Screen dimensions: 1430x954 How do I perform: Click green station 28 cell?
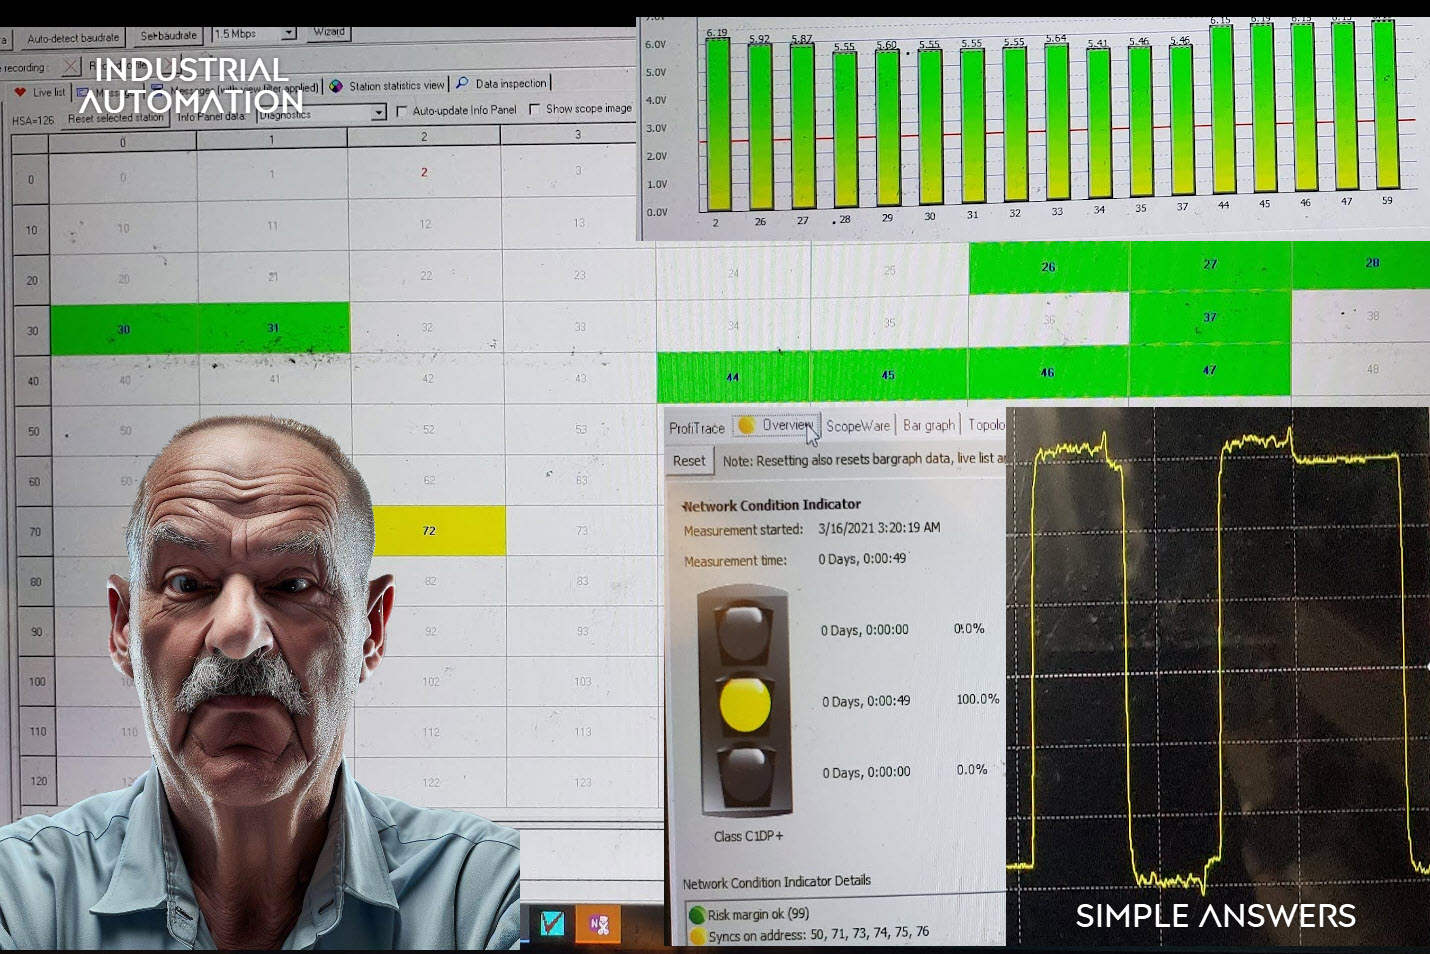point(1361,263)
